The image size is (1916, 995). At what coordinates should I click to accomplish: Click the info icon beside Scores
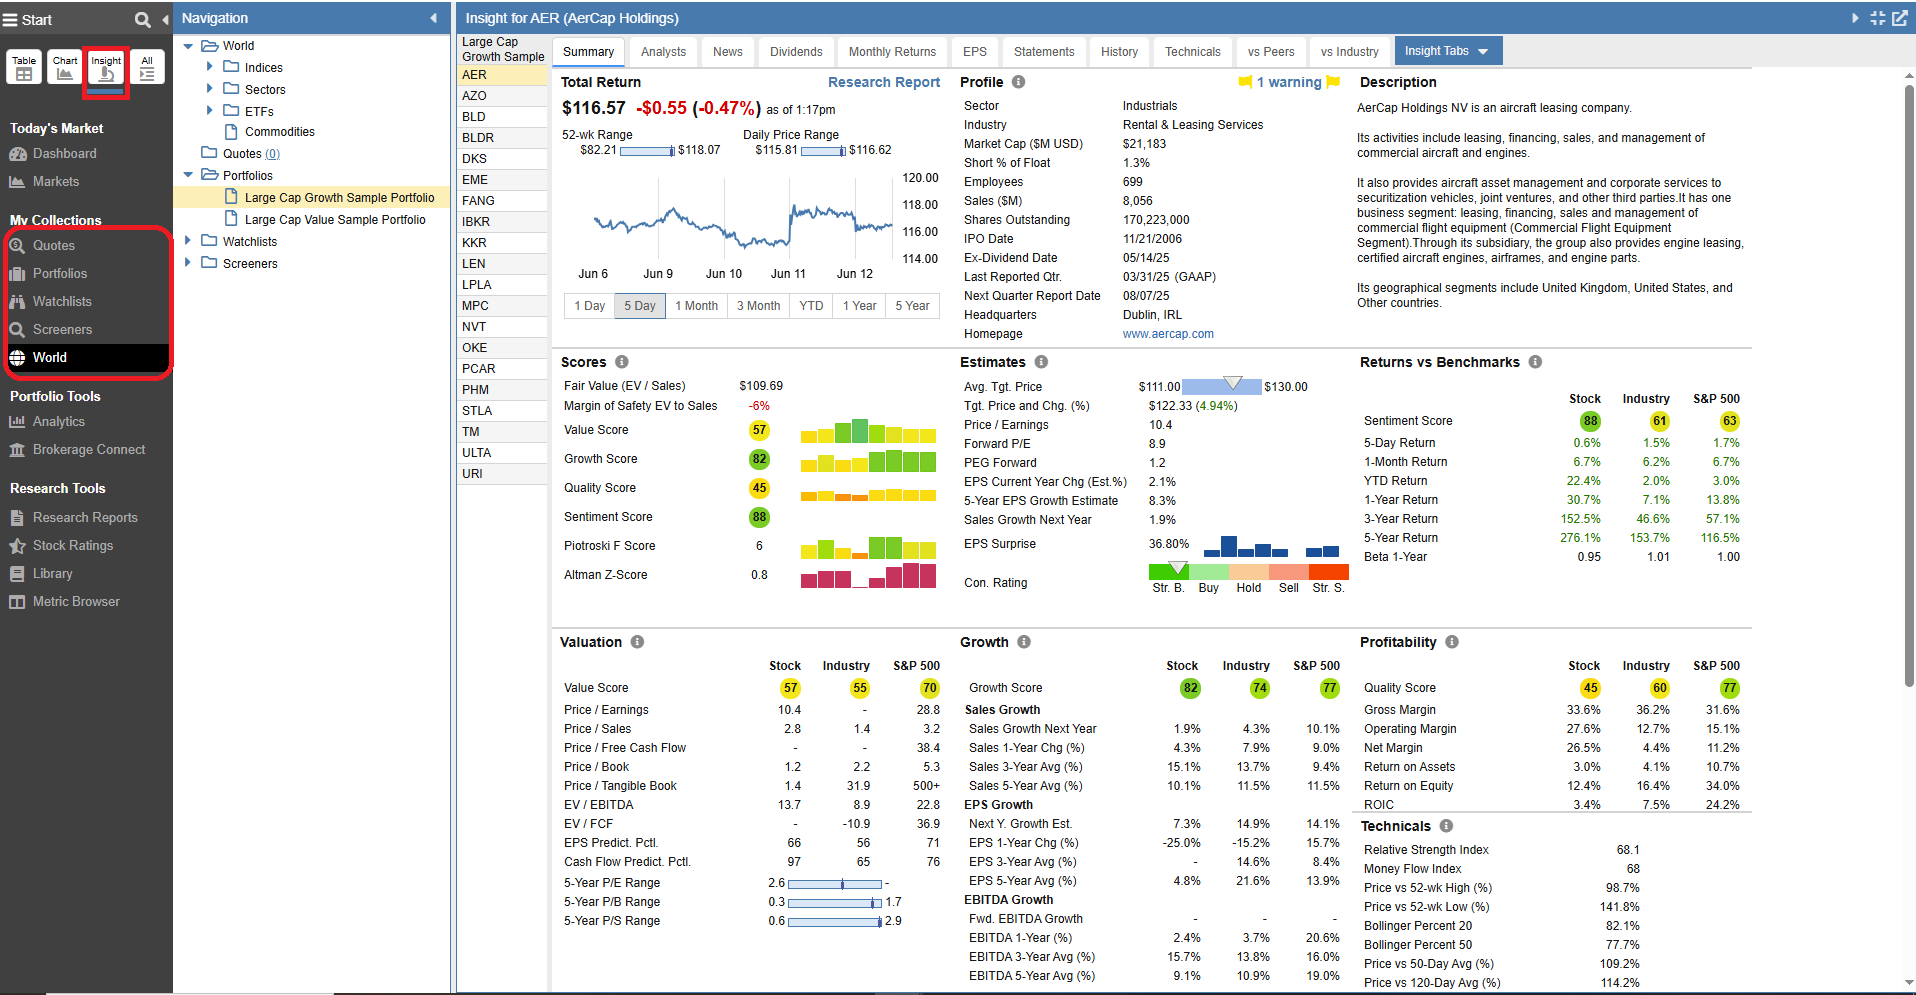(x=621, y=362)
